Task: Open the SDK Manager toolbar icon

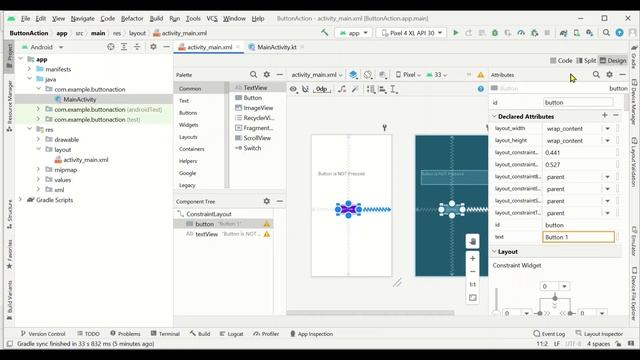Action: (589, 33)
